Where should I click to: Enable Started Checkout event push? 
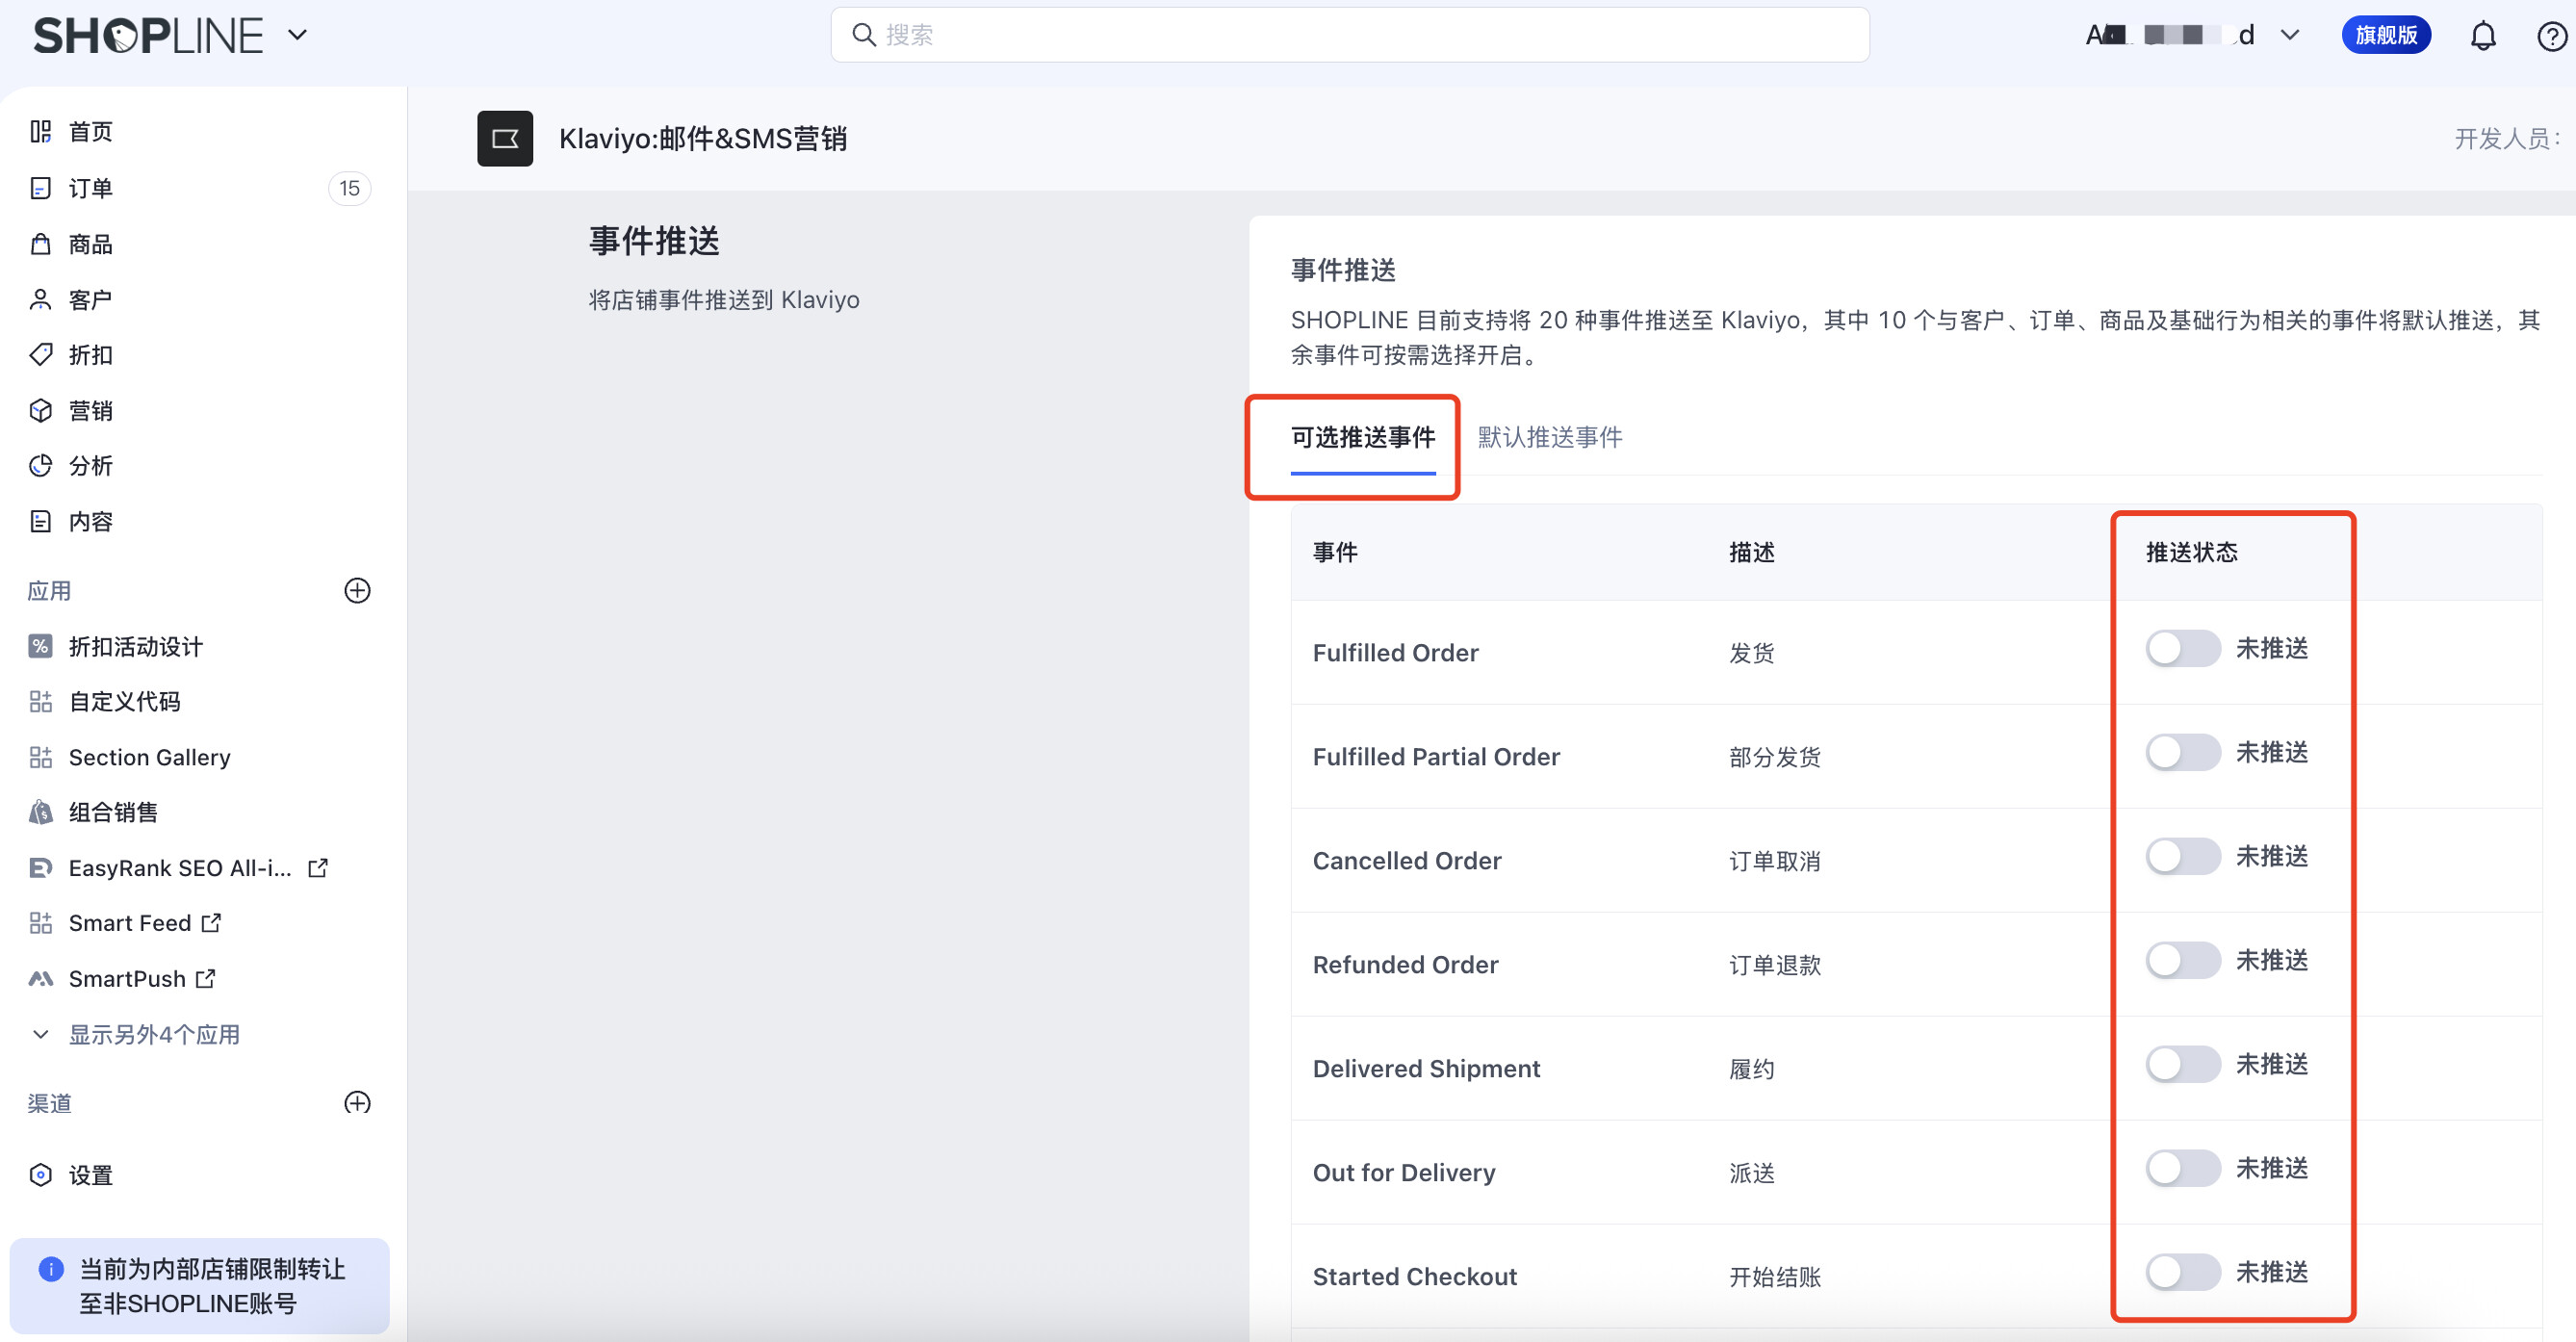[x=2182, y=1272]
